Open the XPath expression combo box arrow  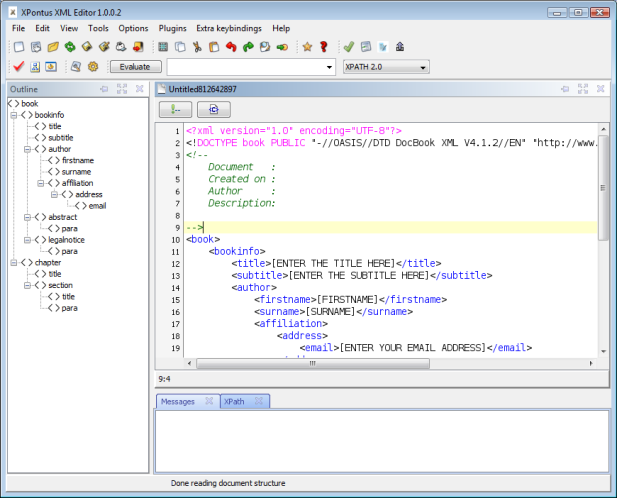pyautogui.click(x=329, y=67)
